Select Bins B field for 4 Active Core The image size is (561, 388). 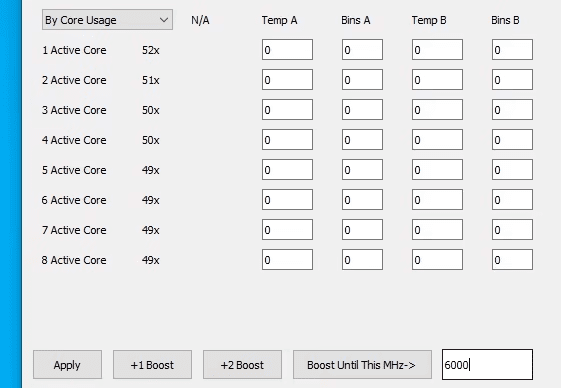(x=512, y=140)
